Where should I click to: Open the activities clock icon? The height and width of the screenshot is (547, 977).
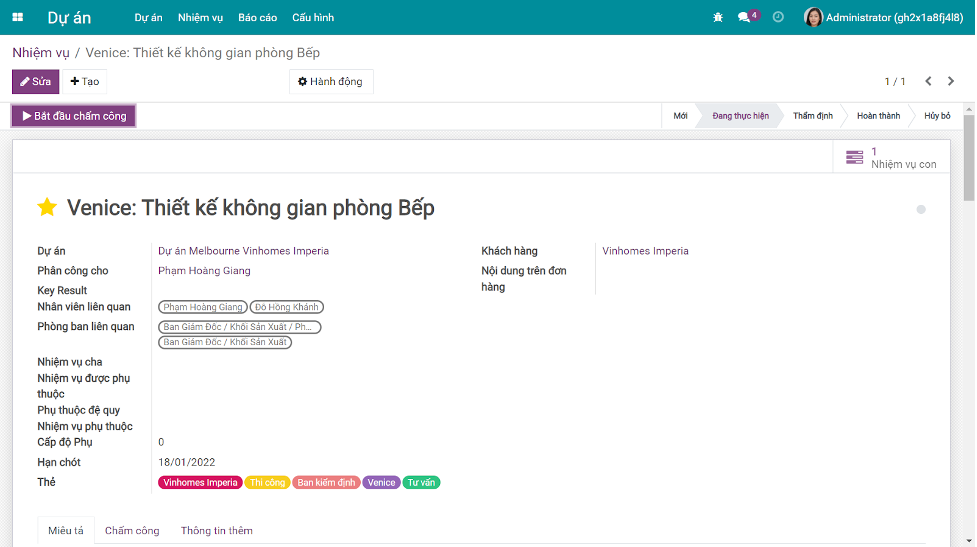(x=778, y=17)
